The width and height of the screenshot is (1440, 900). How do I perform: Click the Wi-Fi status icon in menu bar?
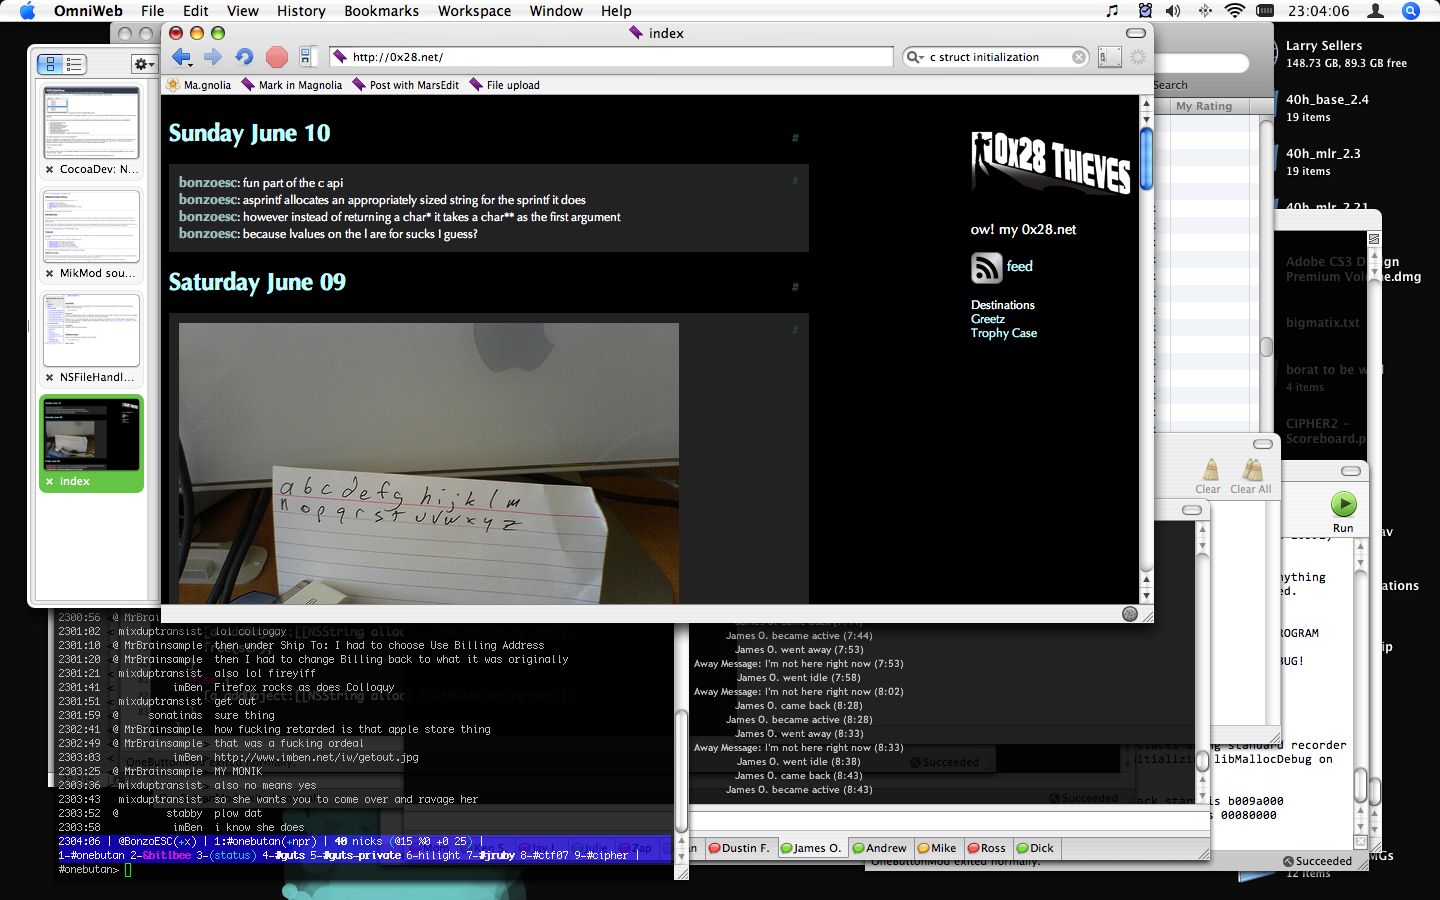coord(1235,11)
